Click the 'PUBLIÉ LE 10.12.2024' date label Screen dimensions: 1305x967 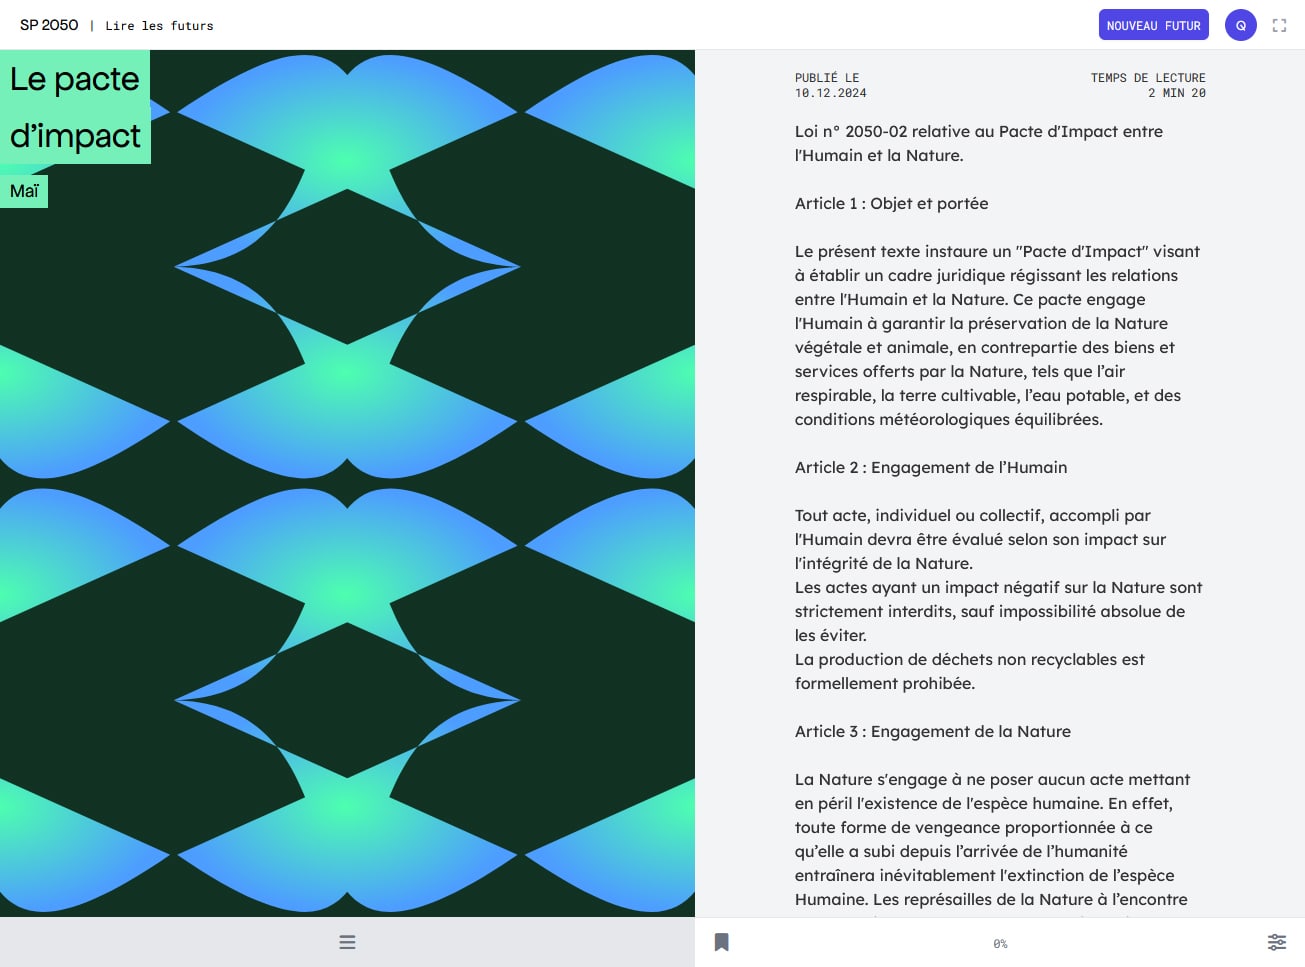click(x=830, y=85)
